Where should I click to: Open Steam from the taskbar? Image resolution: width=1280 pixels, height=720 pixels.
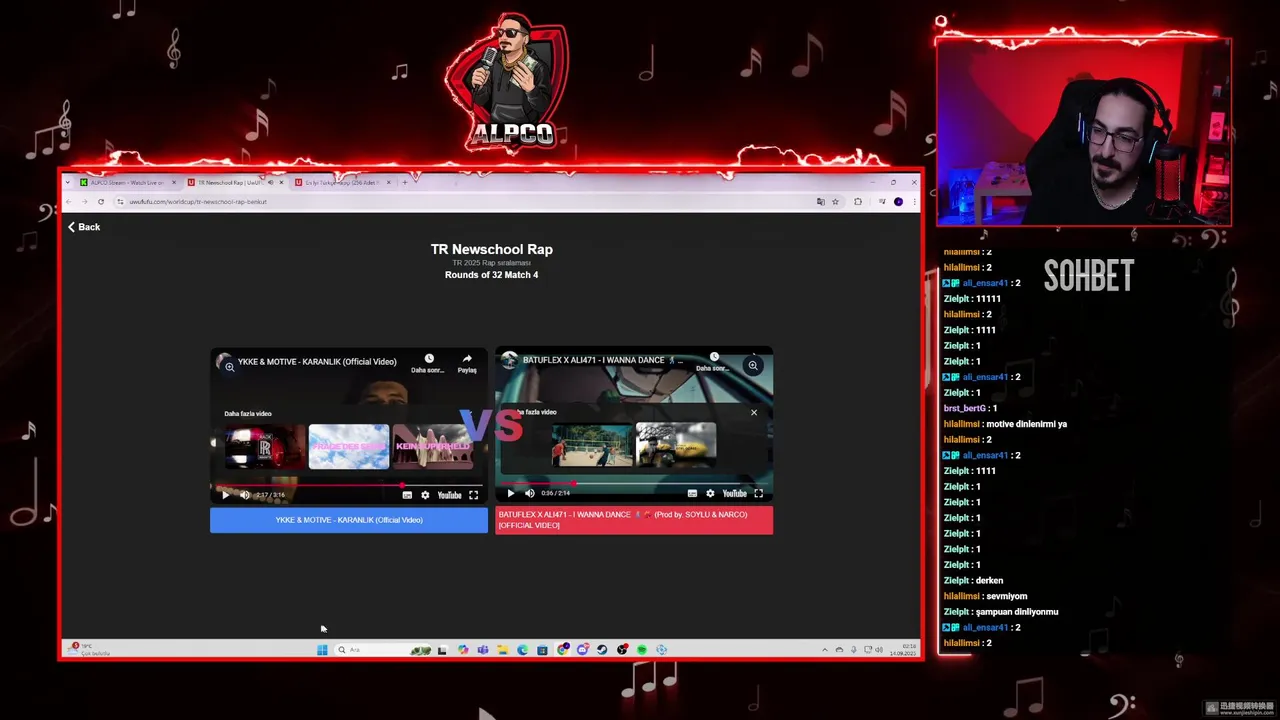click(602, 650)
